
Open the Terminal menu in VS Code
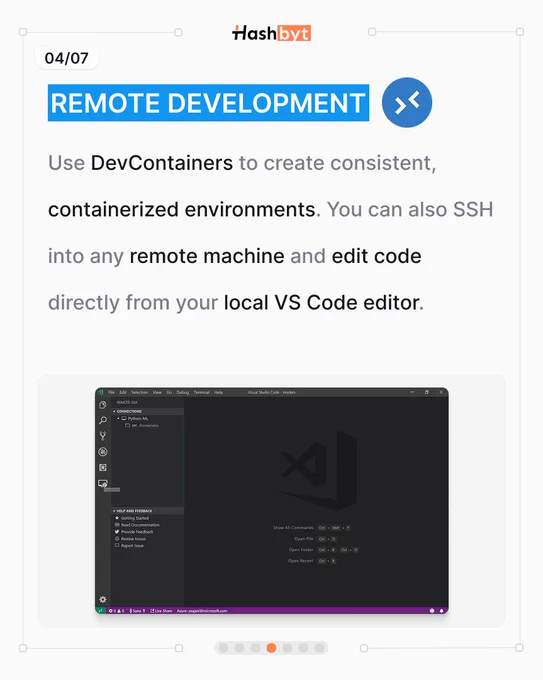[x=202, y=392]
